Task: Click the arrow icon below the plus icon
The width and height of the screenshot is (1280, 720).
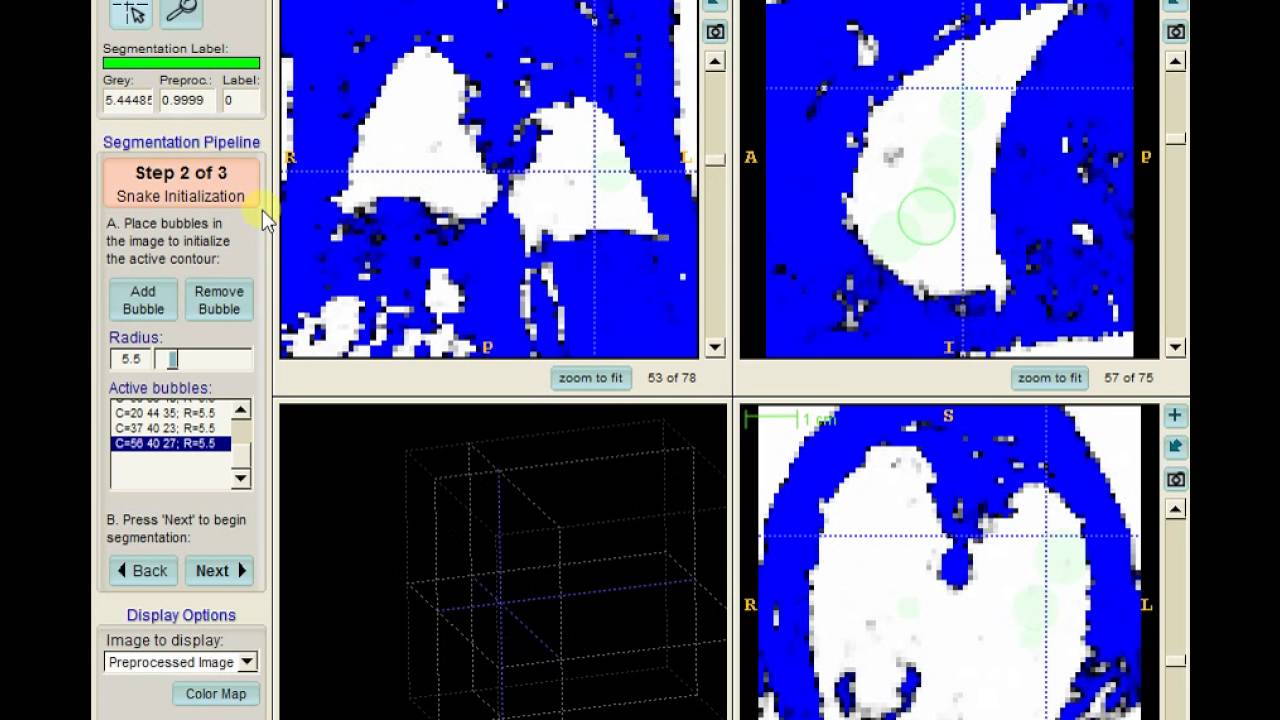Action: pyautogui.click(x=1176, y=447)
